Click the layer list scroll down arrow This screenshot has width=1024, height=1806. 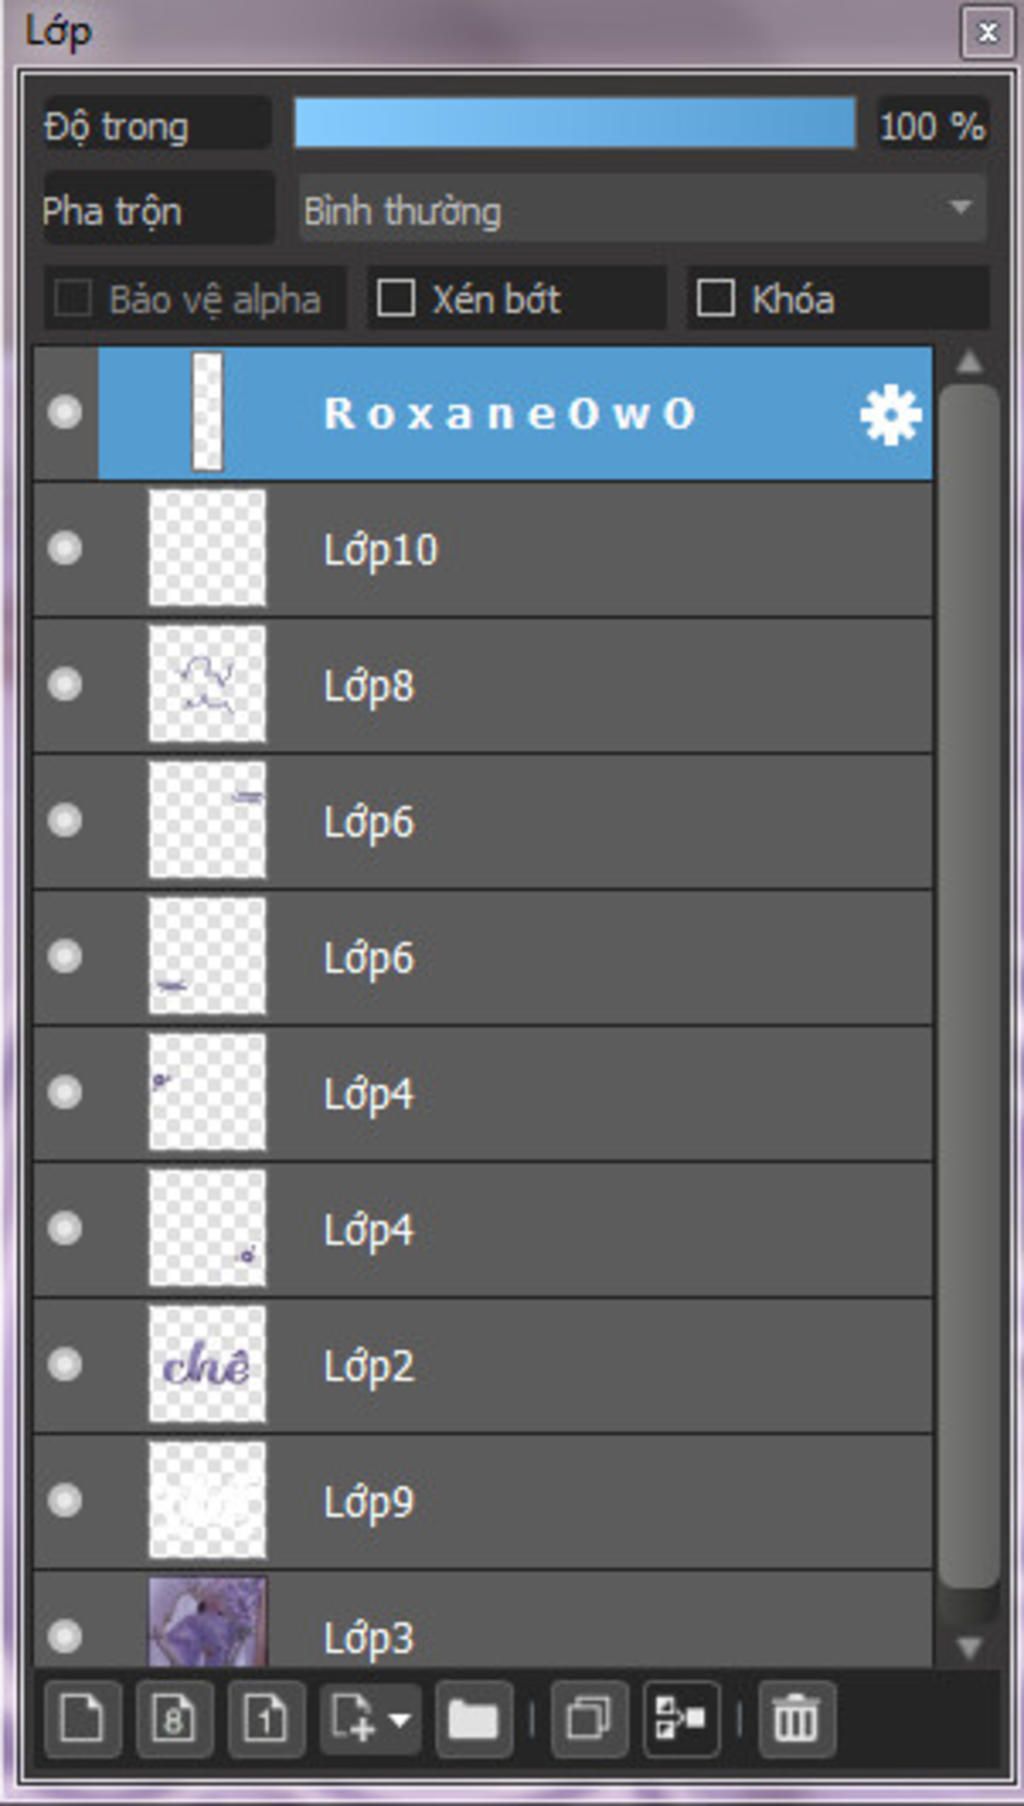tap(969, 1646)
